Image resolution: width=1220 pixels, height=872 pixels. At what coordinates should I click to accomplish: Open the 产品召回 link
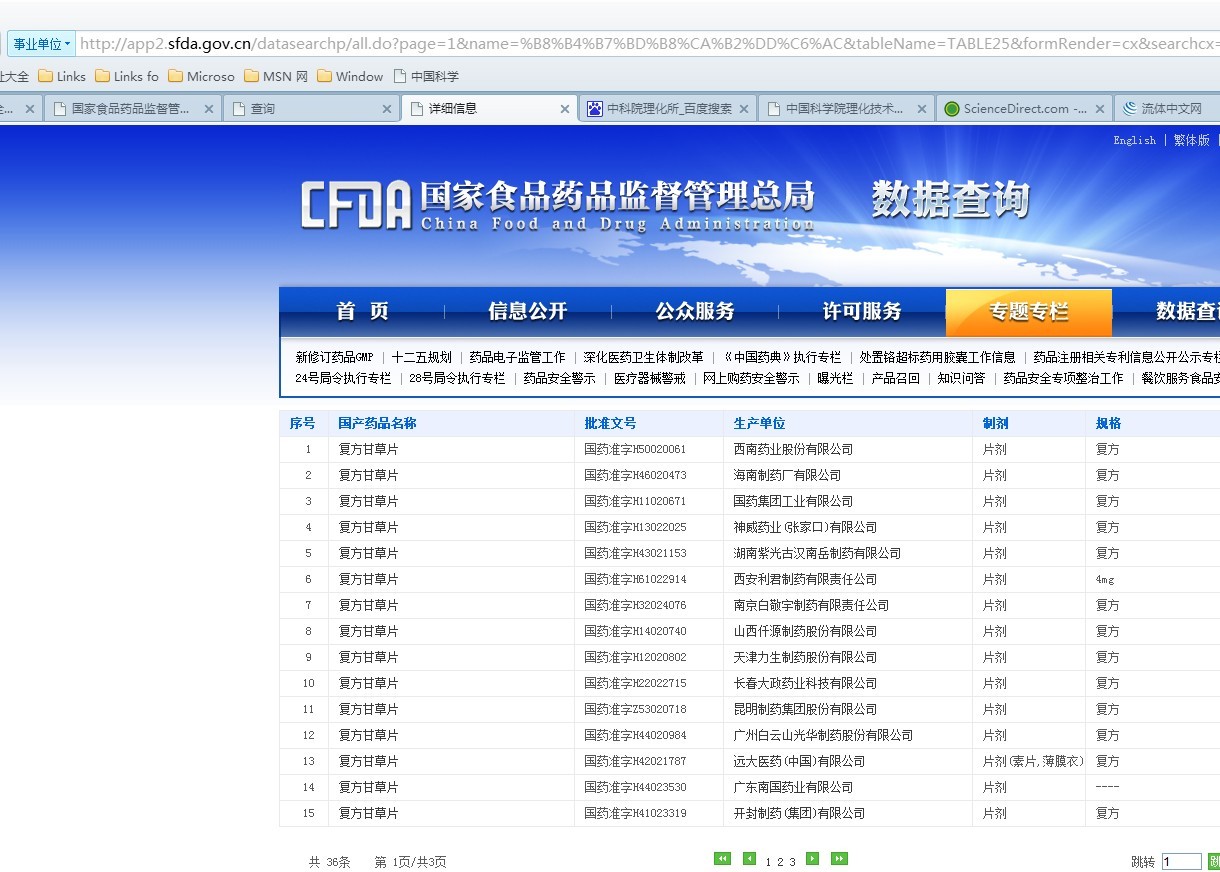pos(895,379)
